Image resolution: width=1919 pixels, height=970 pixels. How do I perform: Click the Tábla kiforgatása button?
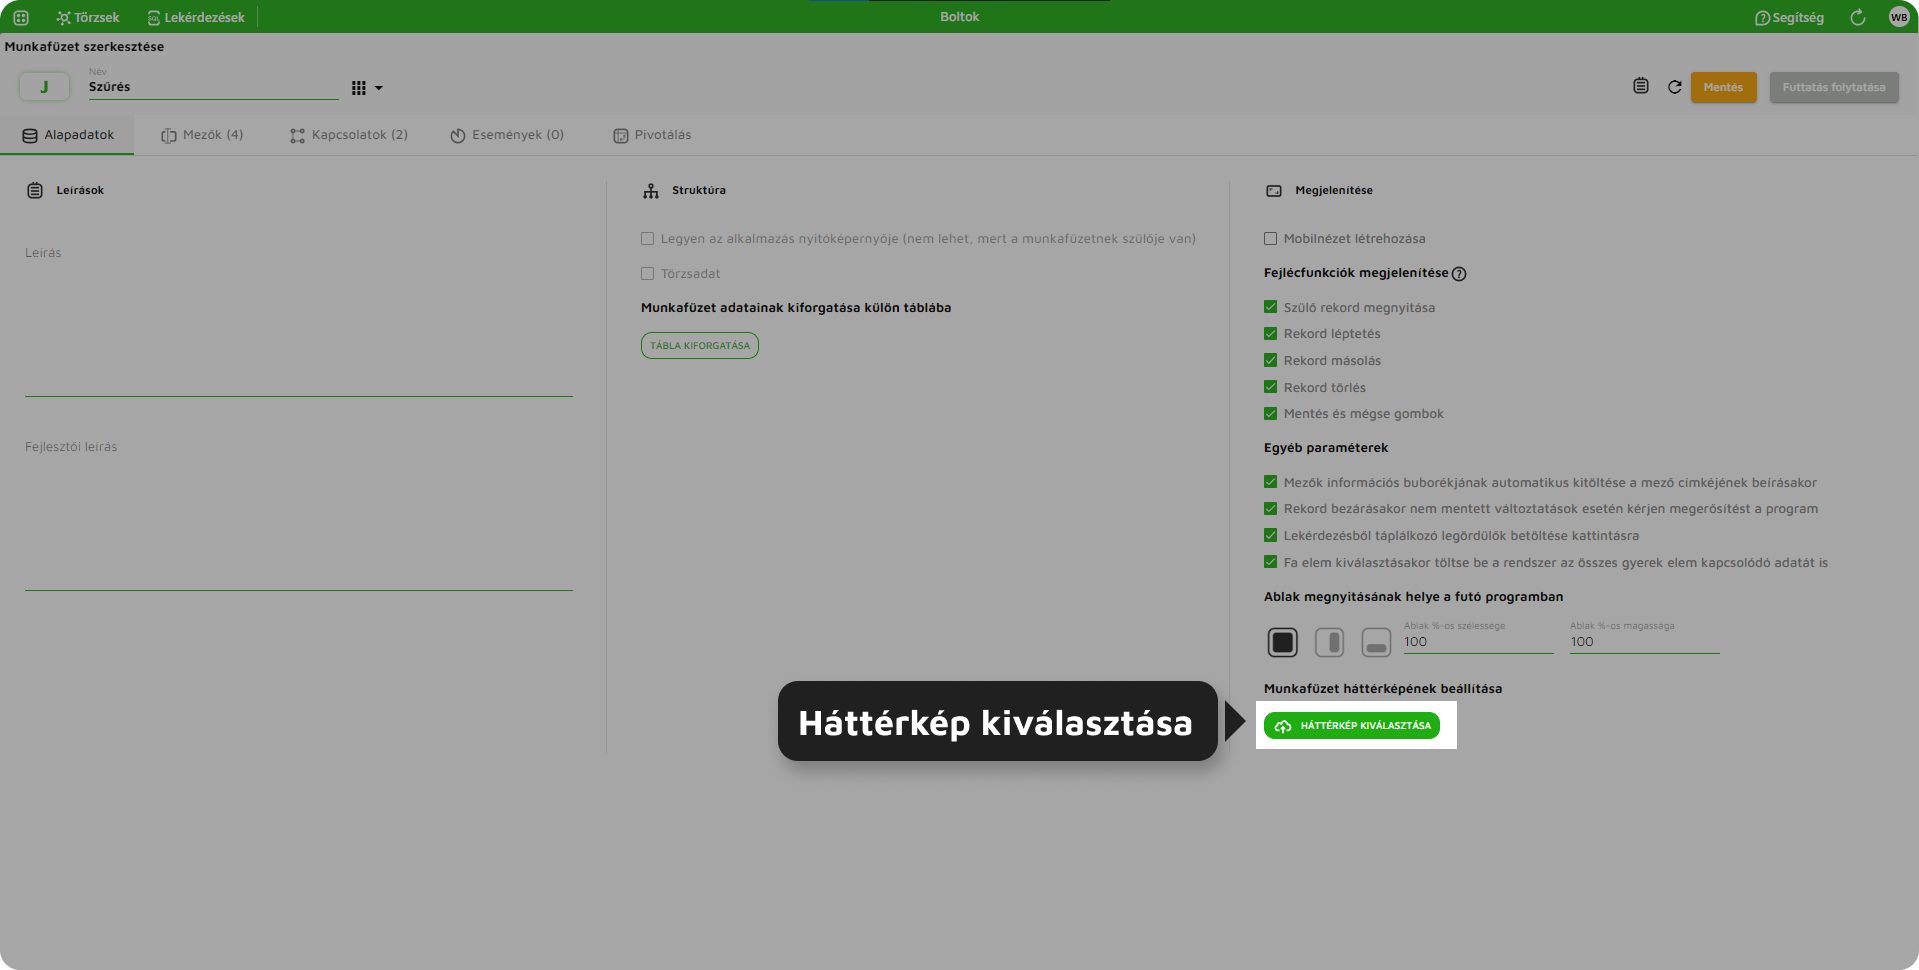click(700, 345)
